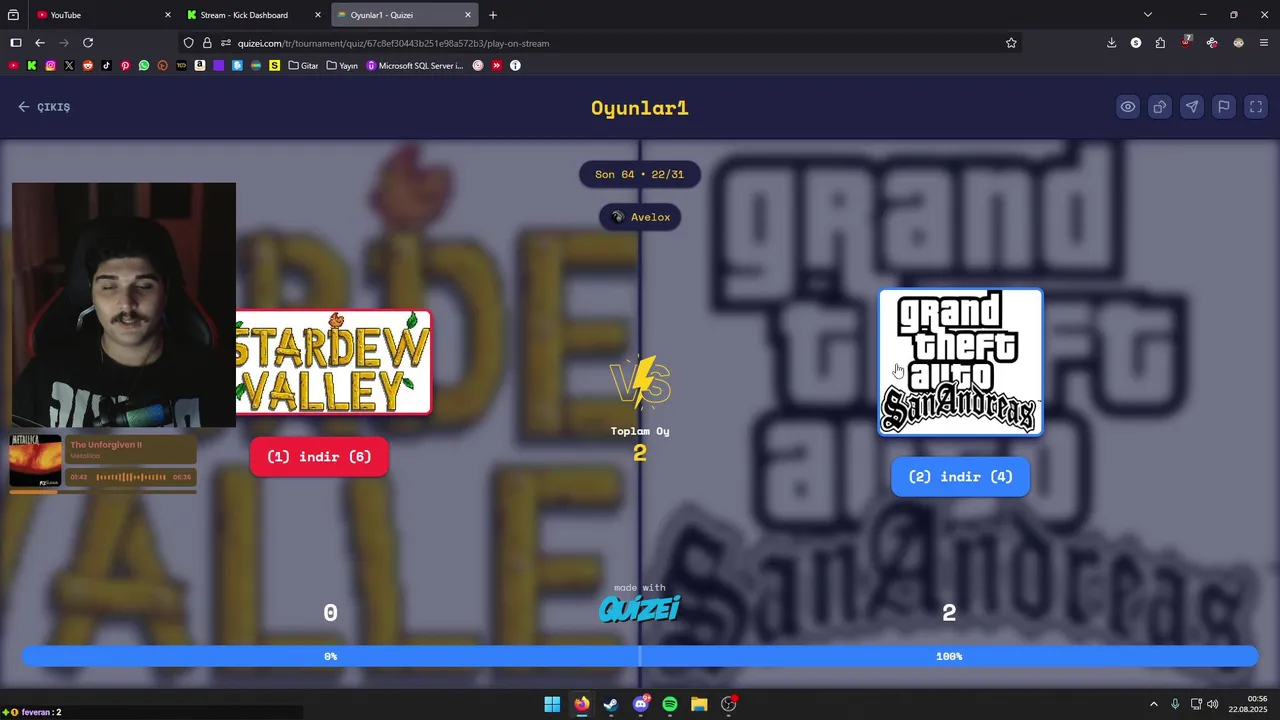
Task: Toggle fullscreen mode icon in Quizei header
Action: point(1256,107)
